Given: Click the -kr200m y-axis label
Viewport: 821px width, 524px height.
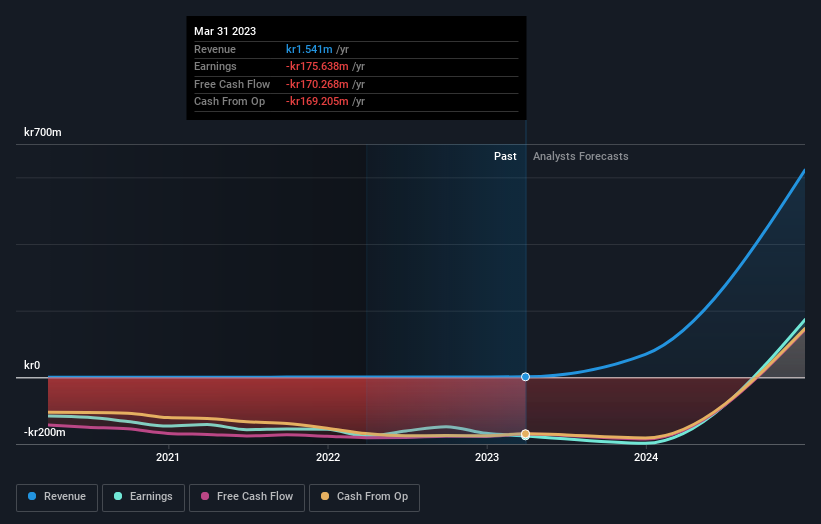Looking at the screenshot, I should point(45,432).
